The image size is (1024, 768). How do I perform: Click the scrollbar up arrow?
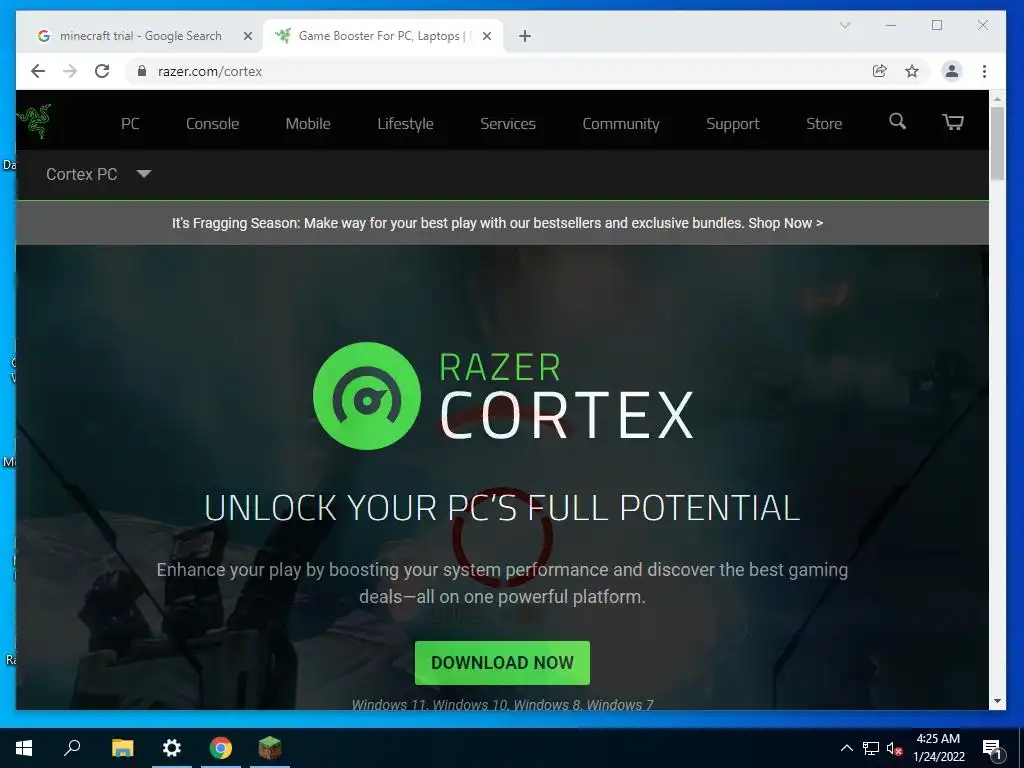997,99
